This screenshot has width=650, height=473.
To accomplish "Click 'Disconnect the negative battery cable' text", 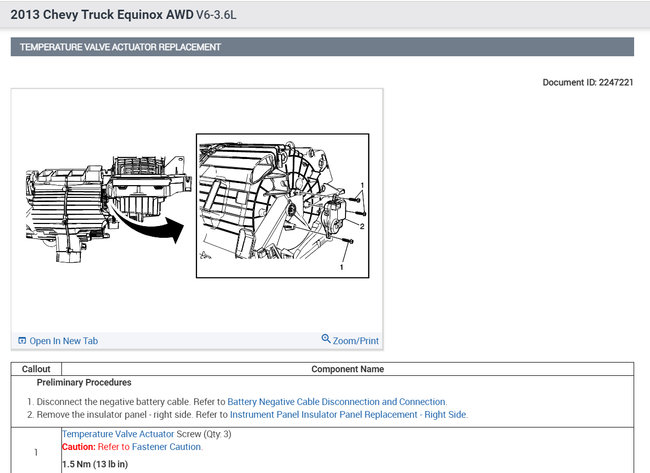I will (x=113, y=402).
